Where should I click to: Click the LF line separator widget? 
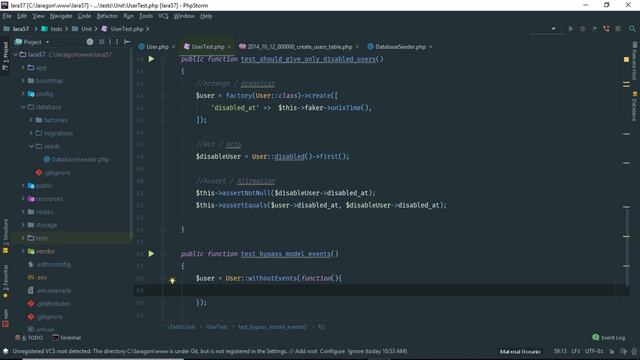coord(576,351)
